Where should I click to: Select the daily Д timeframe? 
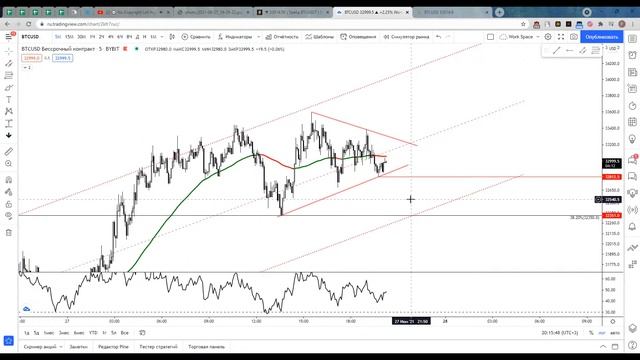coord(137,37)
